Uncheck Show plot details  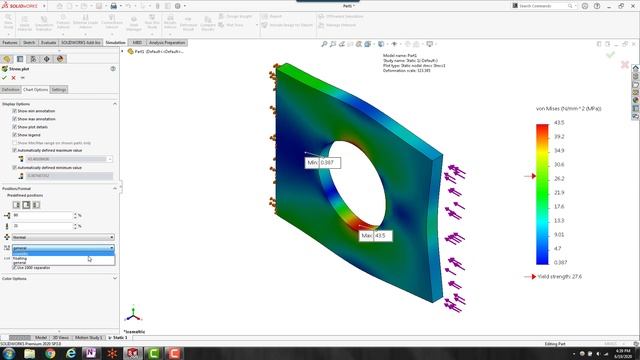coord(15,127)
